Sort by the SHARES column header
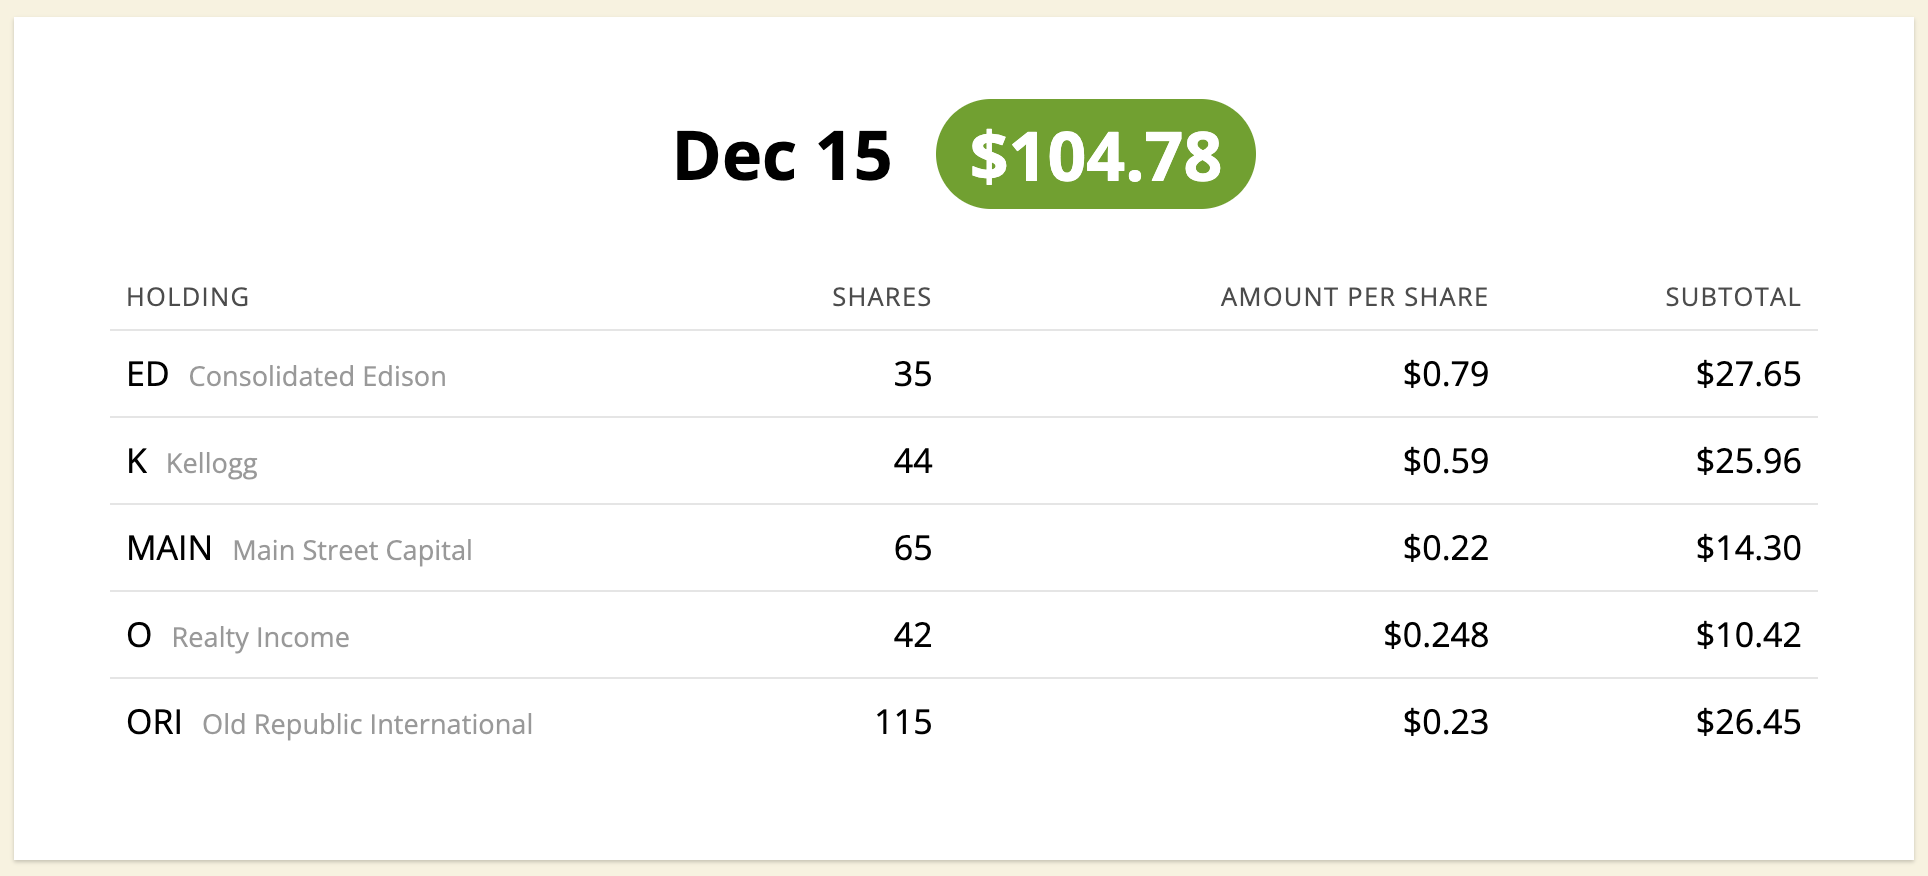The width and height of the screenshot is (1928, 876). [x=881, y=297]
